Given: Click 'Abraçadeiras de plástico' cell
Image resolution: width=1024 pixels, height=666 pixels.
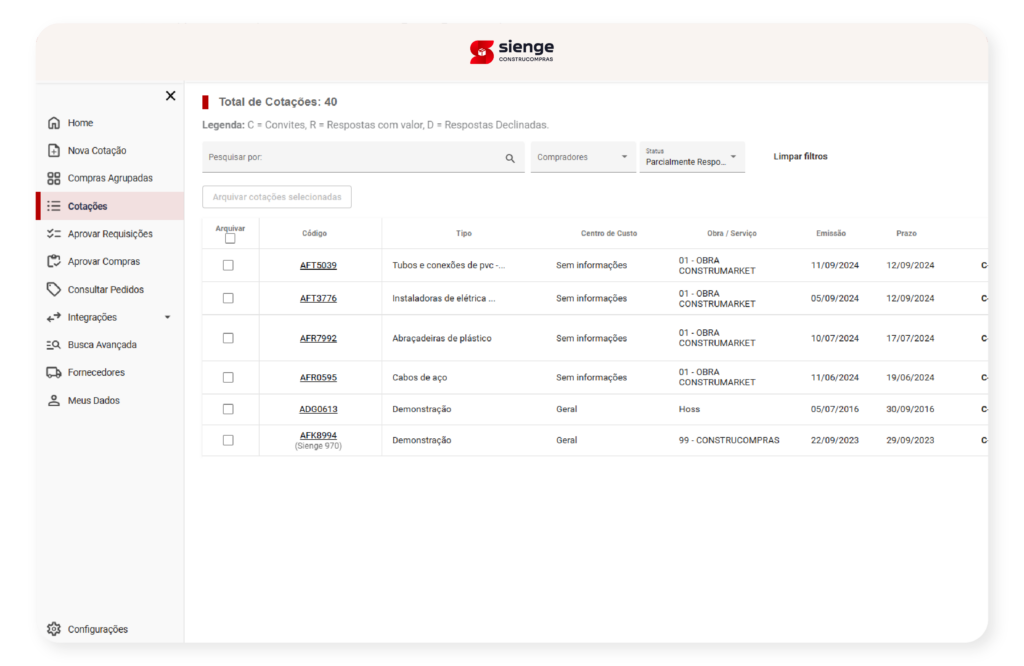Looking at the screenshot, I should (441, 338).
